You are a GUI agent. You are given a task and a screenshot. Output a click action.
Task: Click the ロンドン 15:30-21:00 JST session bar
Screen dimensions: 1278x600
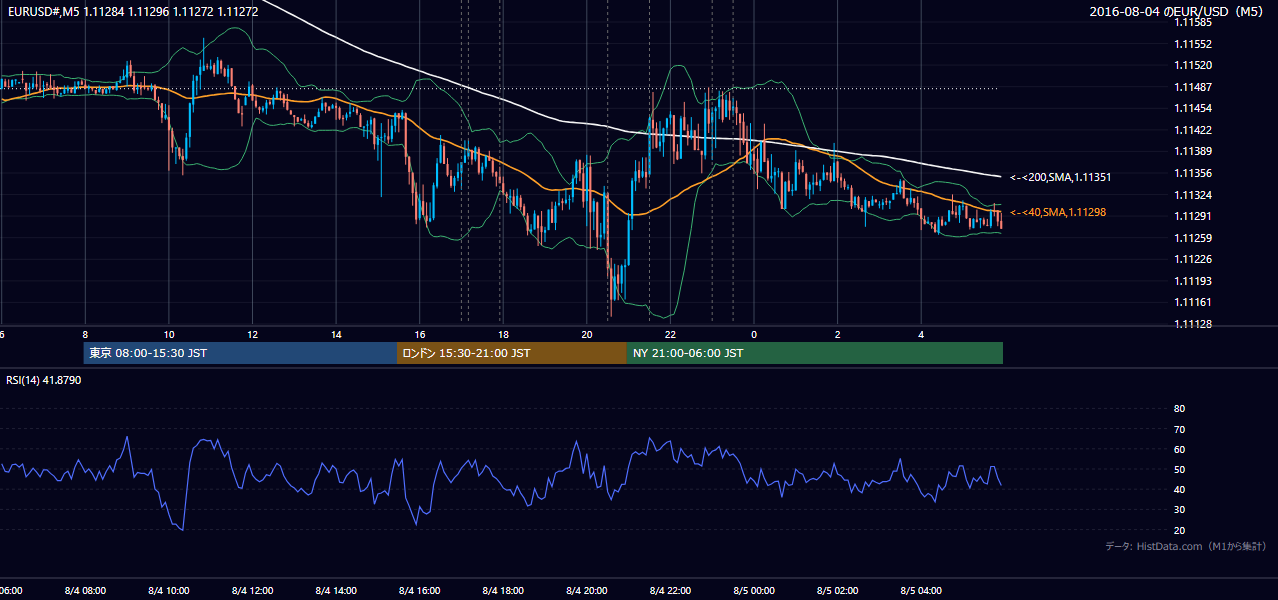[512, 353]
